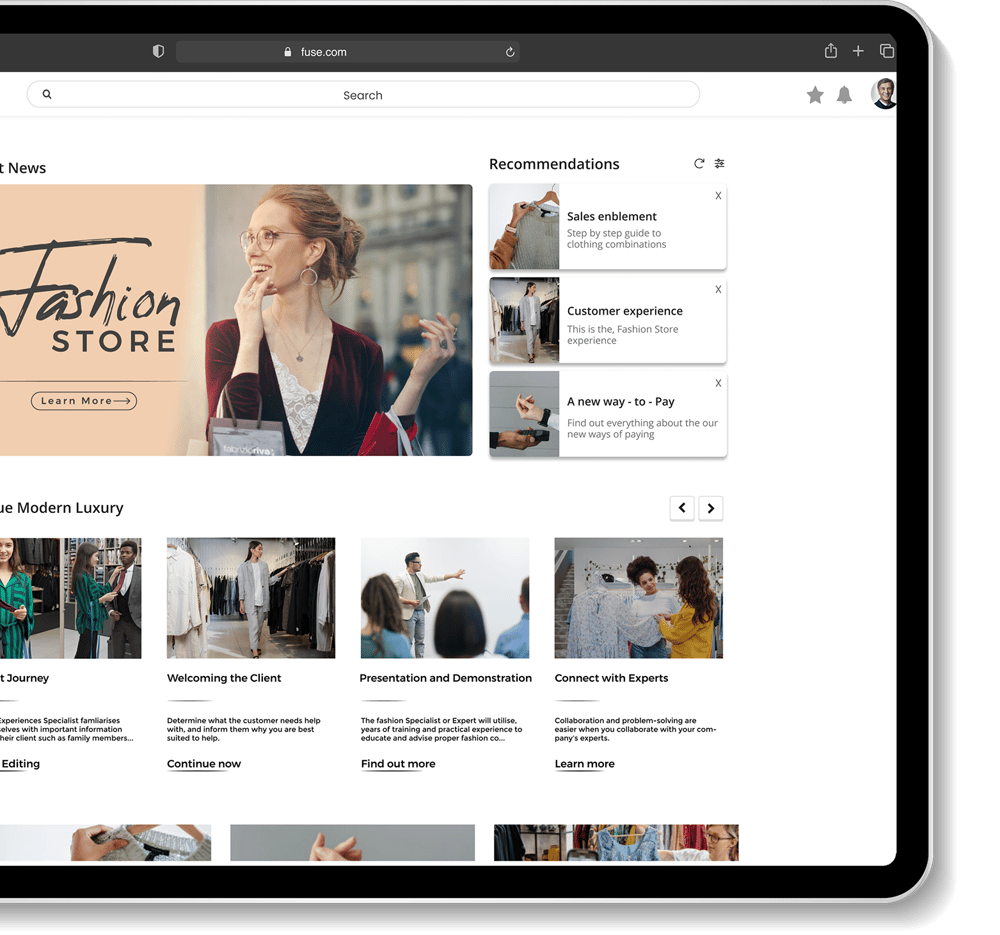Focus the Search input field
This screenshot has height=935, width=1000.
363,94
